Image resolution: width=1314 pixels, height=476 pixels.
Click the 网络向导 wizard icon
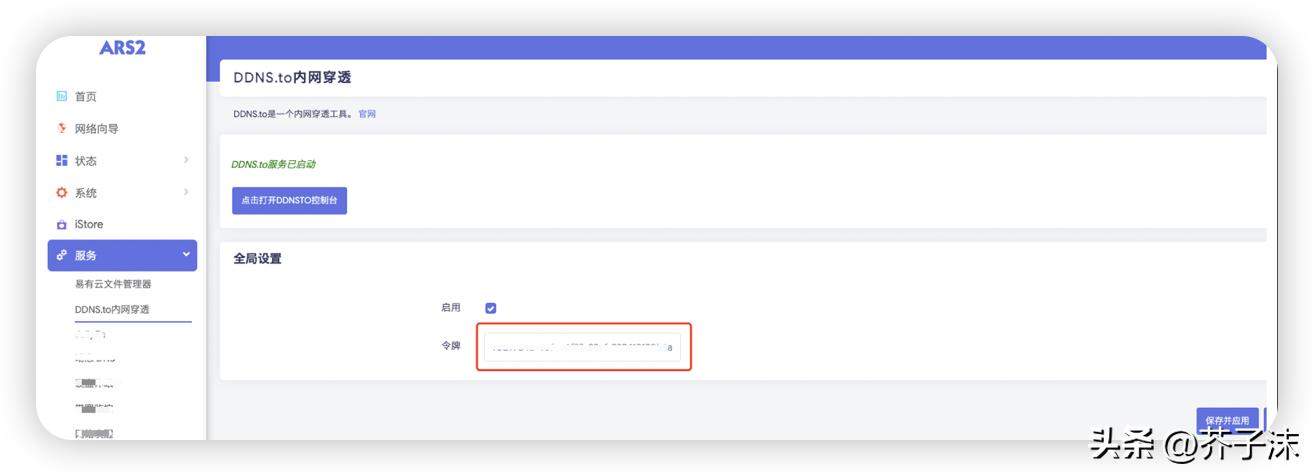(61, 129)
